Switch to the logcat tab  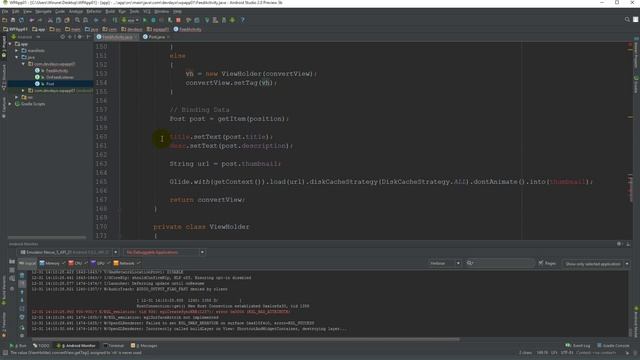(27, 263)
